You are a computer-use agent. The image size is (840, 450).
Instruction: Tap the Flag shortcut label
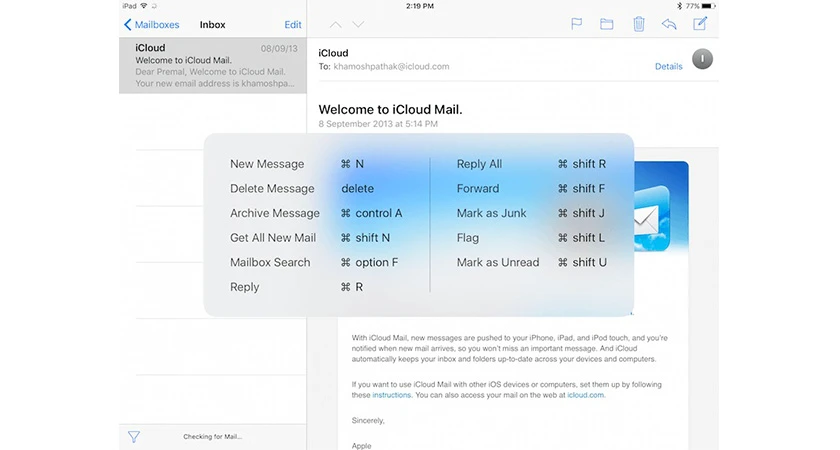tap(468, 238)
